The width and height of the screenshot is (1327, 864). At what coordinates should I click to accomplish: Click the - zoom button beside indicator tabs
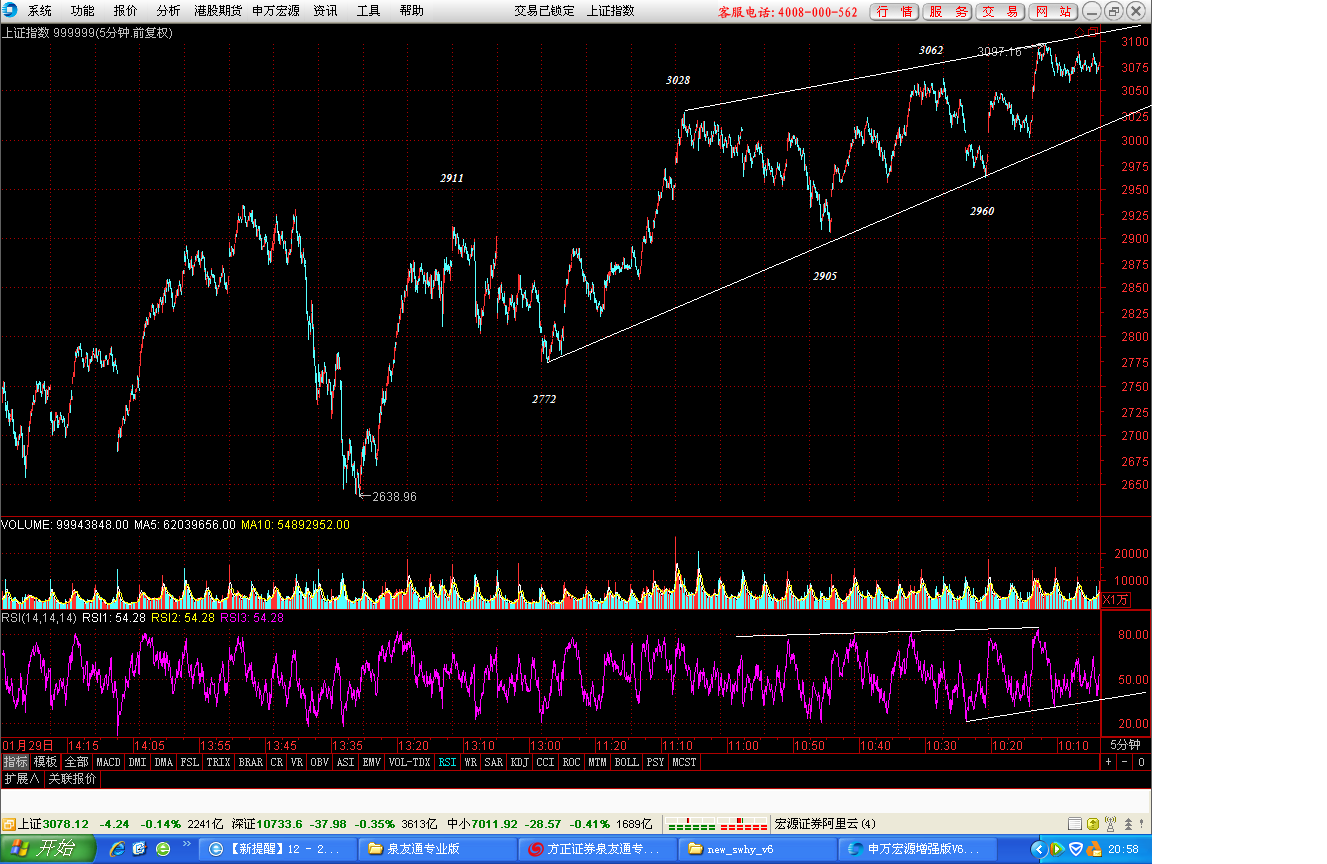1124,762
